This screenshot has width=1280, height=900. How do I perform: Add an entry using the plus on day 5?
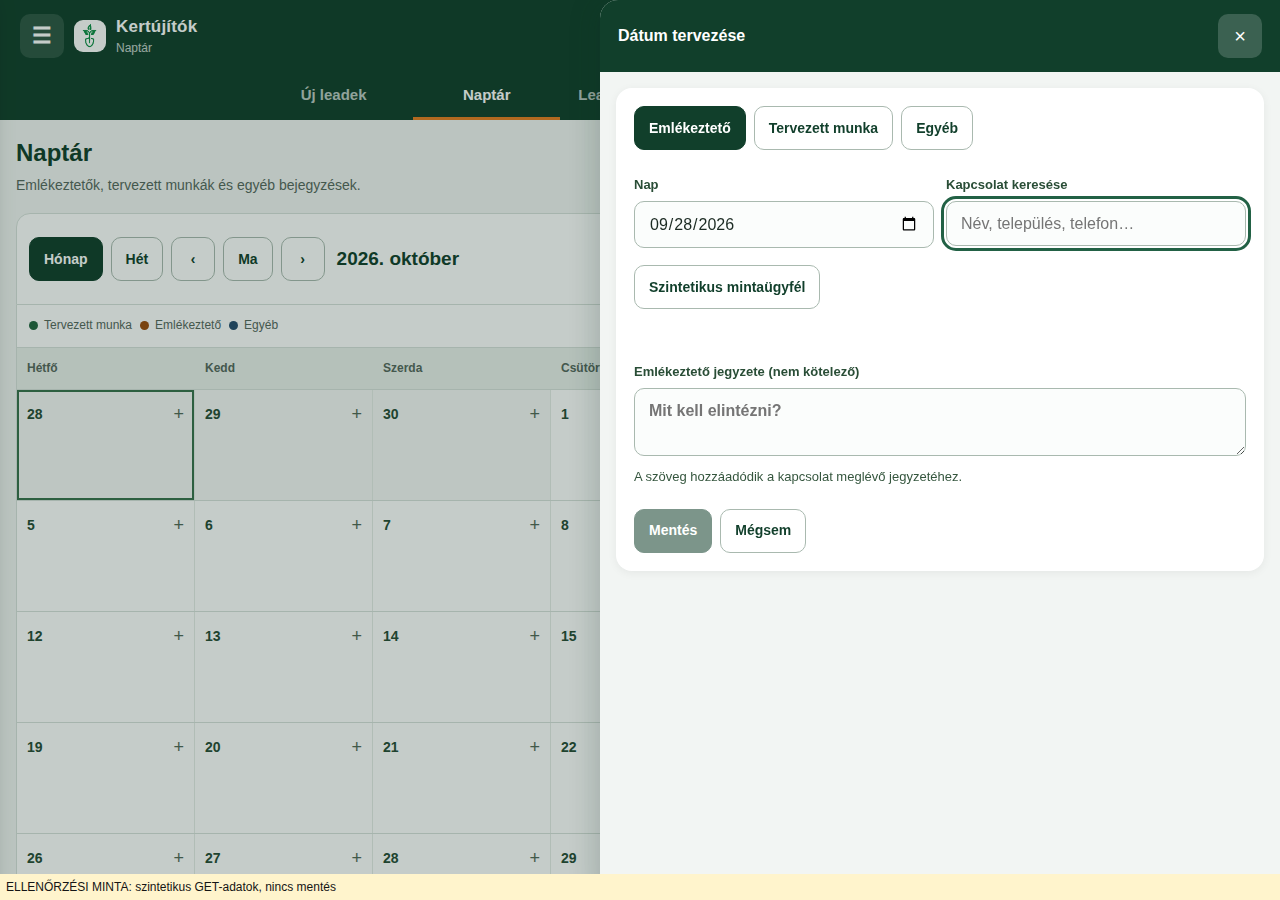pyautogui.click(x=179, y=524)
